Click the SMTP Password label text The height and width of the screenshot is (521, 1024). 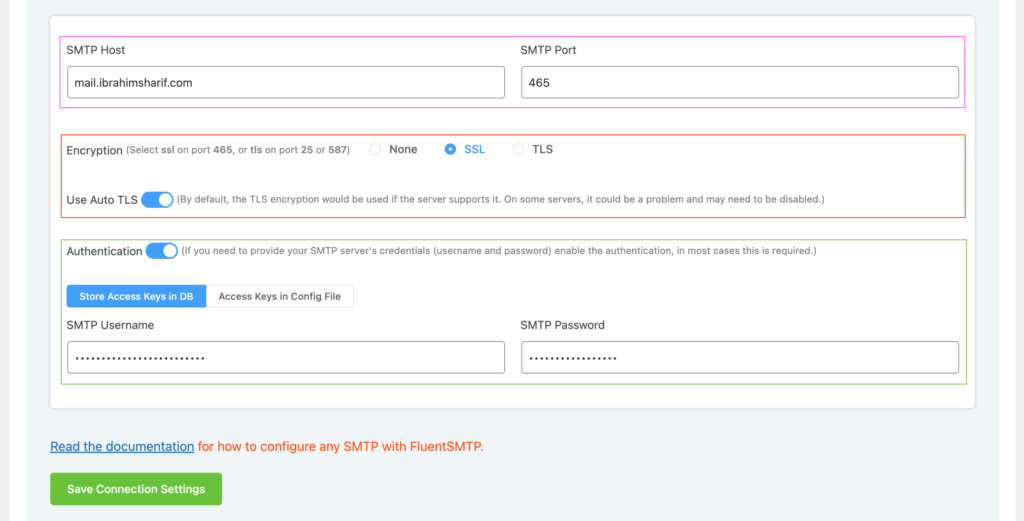coord(562,325)
